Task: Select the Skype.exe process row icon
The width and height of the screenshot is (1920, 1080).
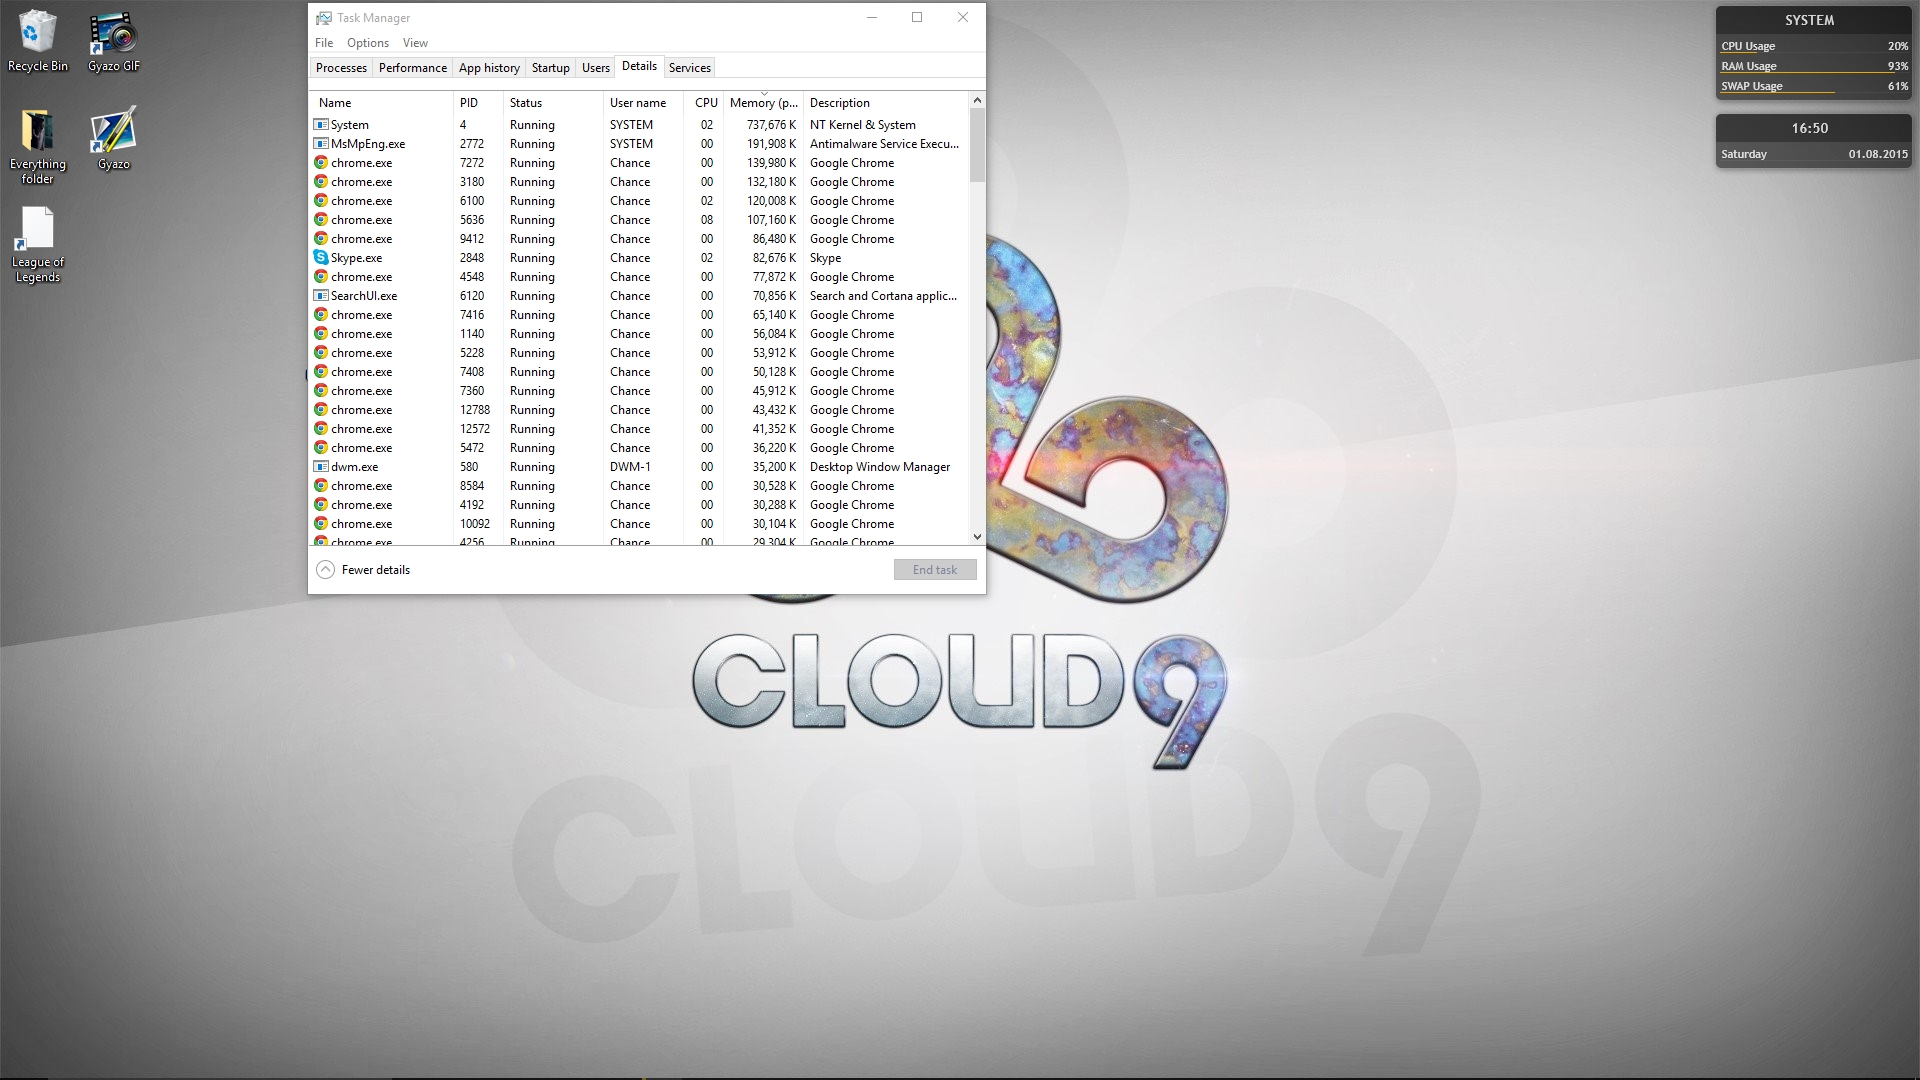Action: point(321,258)
